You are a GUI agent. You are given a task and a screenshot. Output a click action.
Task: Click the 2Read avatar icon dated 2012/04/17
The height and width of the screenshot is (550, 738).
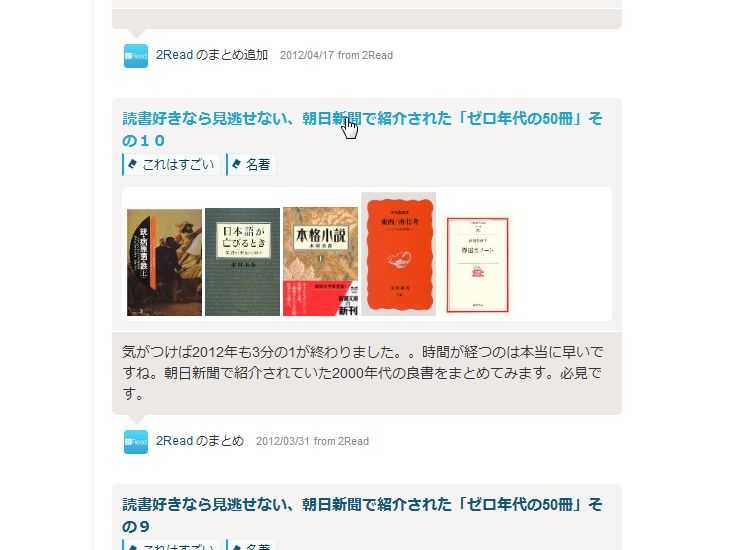tap(136, 56)
